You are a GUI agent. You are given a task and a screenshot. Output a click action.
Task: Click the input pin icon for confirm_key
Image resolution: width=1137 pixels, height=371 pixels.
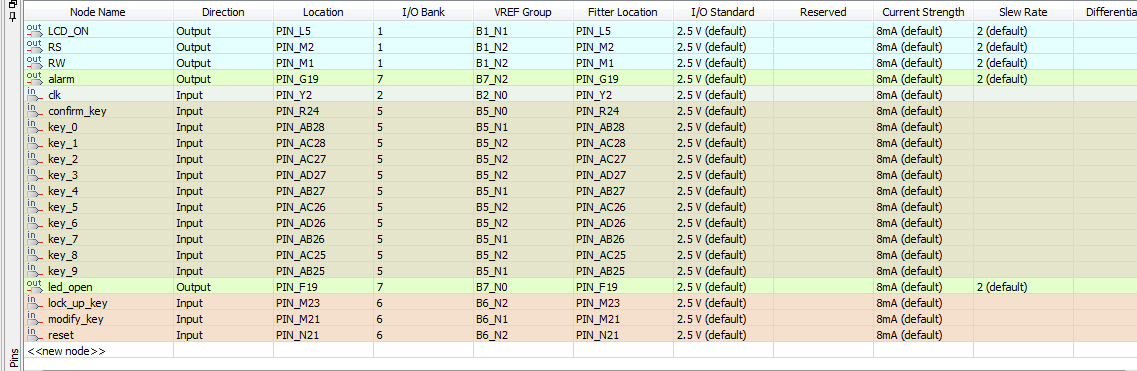(x=34, y=110)
